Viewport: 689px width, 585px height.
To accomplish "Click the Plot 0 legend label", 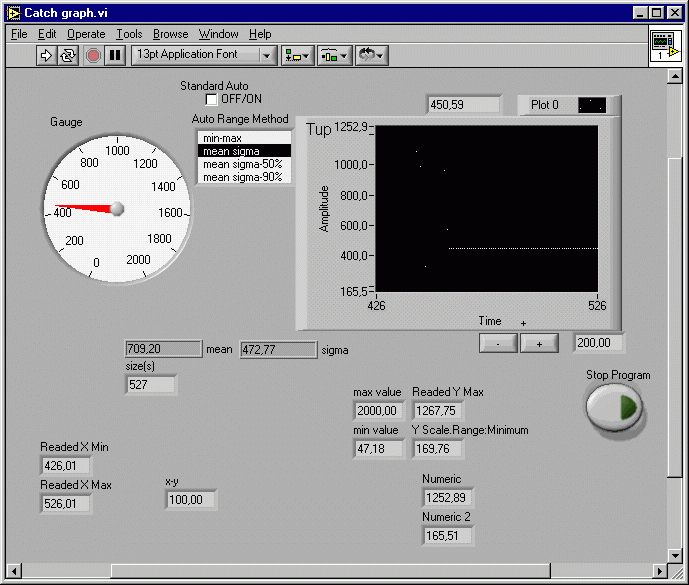I will point(544,105).
